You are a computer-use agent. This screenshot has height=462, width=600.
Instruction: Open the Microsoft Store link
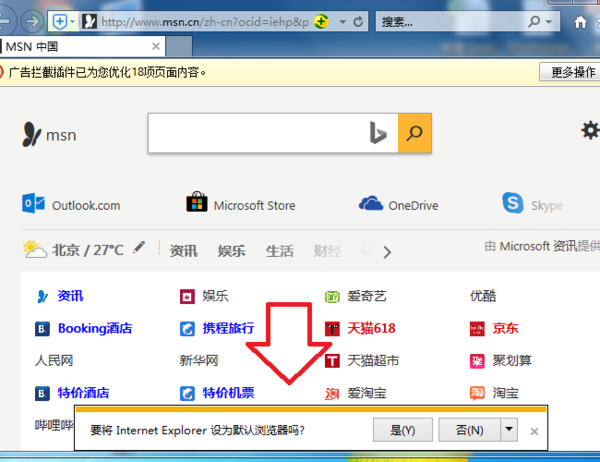coord(241,203)
